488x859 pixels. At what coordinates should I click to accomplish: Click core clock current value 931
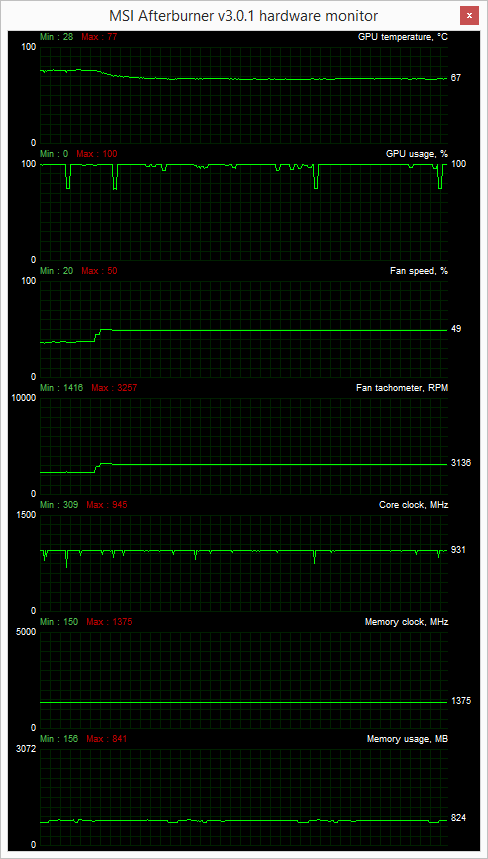(x=458, y=549)
